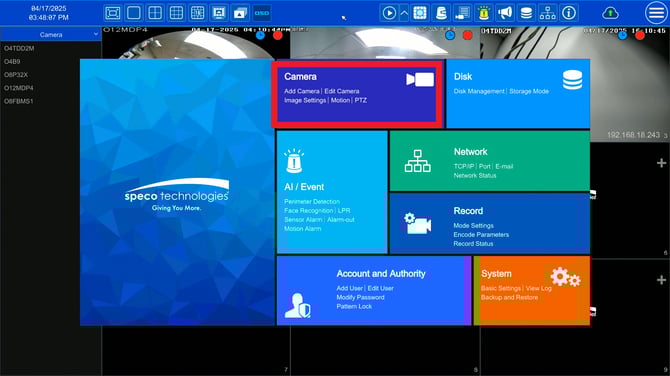Open Network Status link
670x376 pixels.
pyautogui.click(x=475, y=175)
